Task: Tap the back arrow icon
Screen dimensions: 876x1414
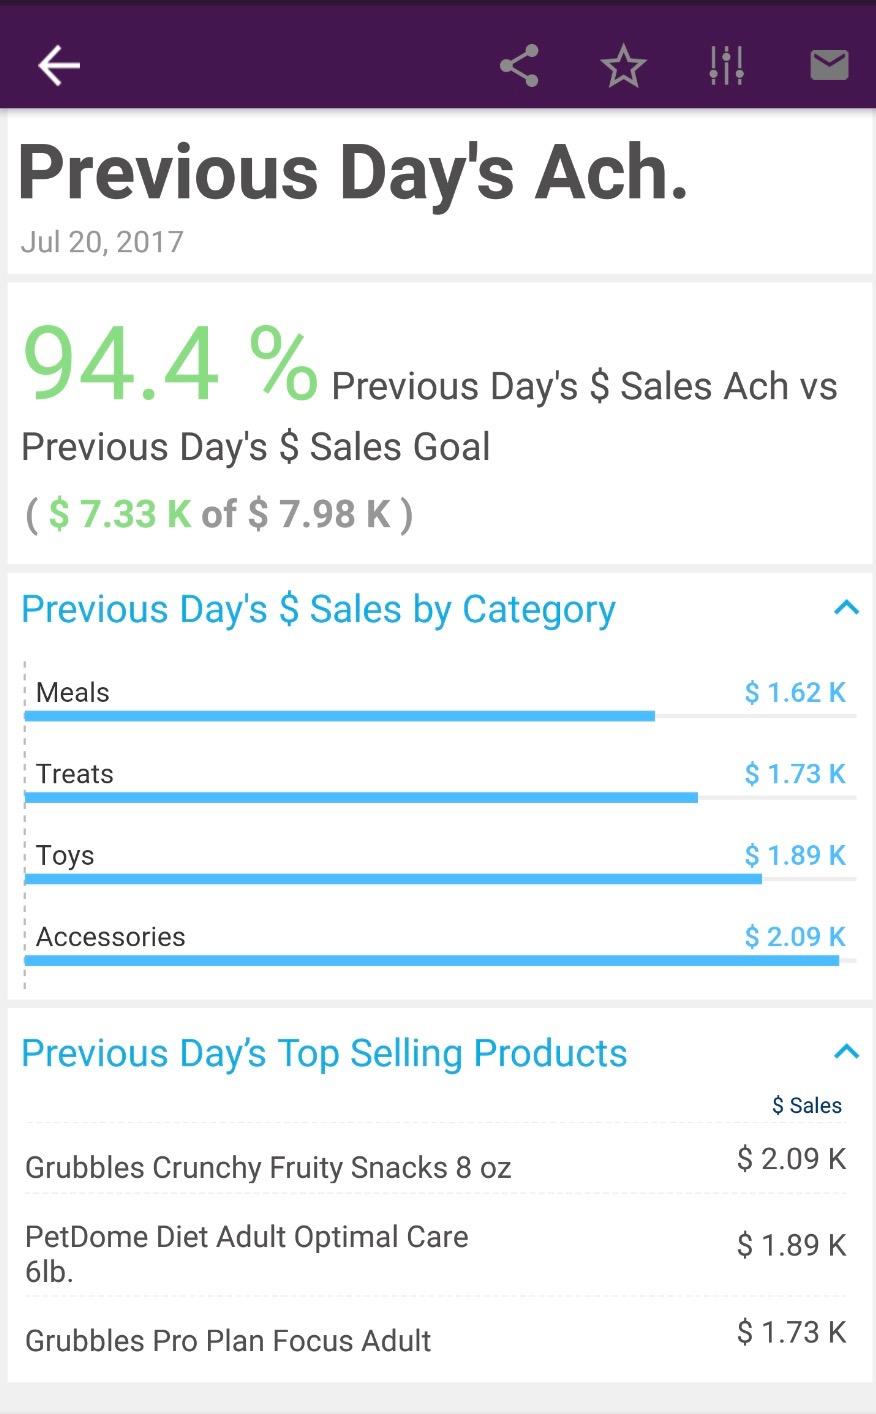Action: coord(58,66)
